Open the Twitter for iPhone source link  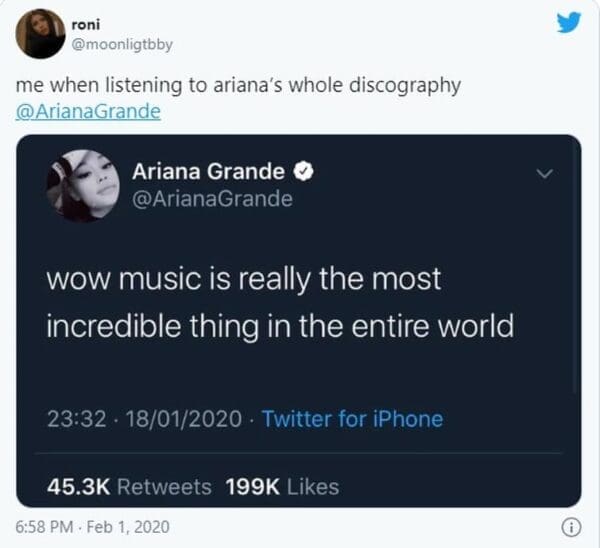[x=352, y=418]
